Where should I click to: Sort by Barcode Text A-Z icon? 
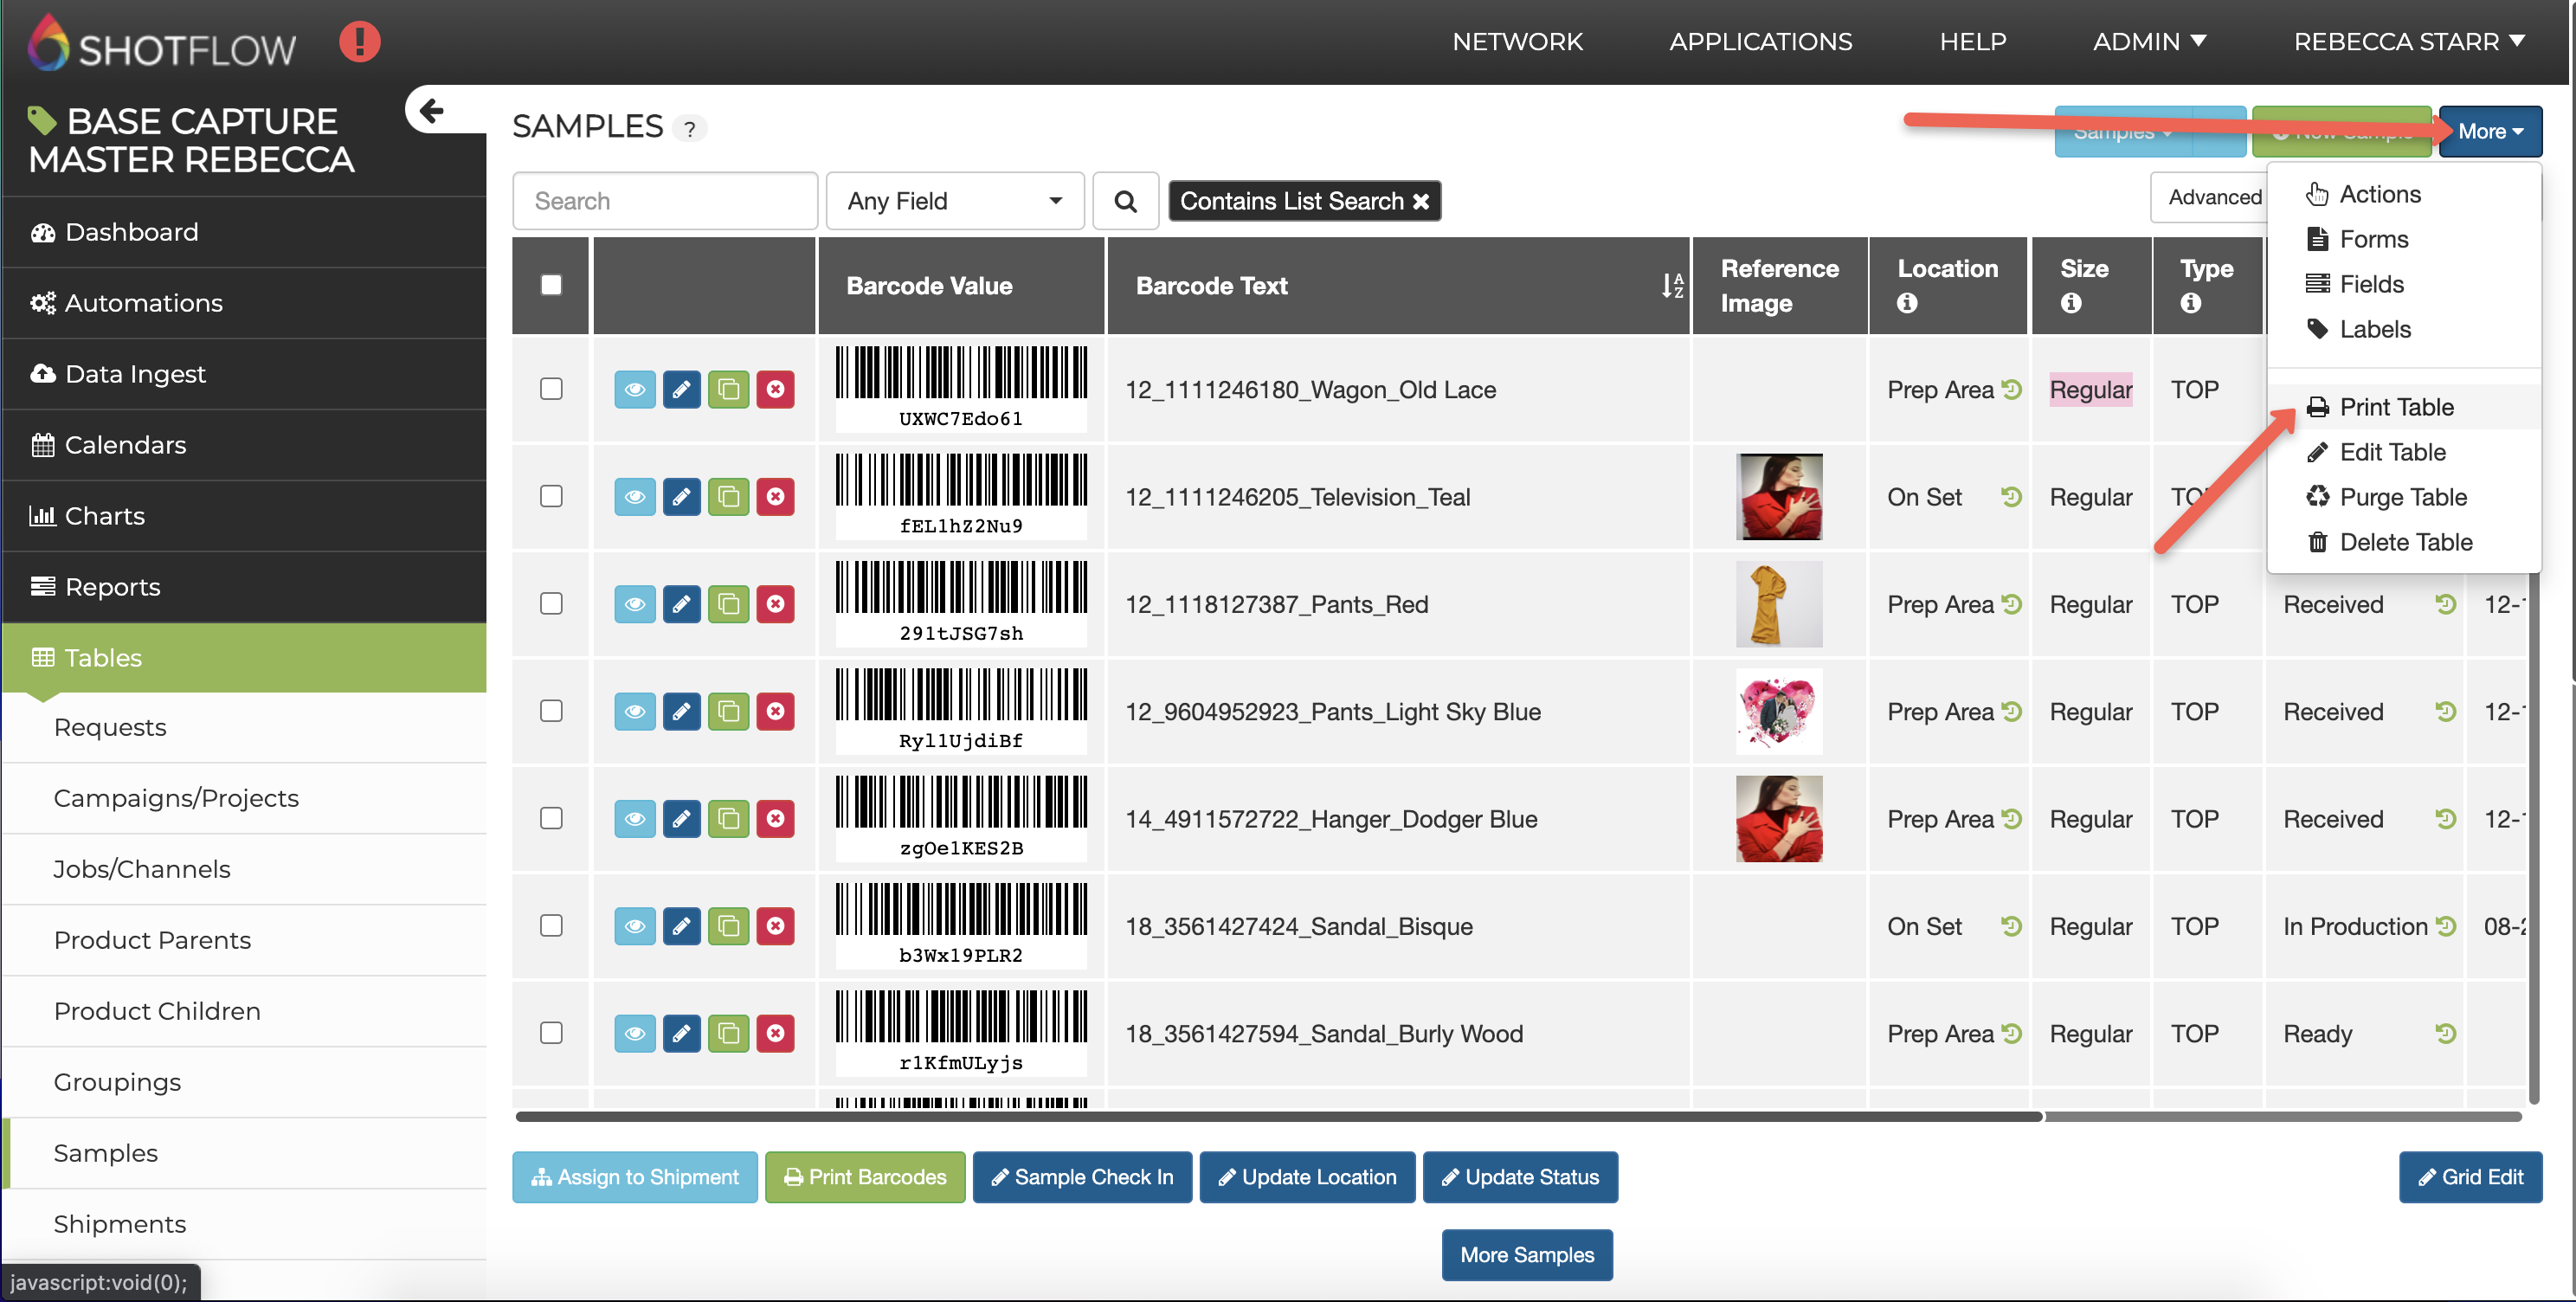click(x=1672, y=286)
